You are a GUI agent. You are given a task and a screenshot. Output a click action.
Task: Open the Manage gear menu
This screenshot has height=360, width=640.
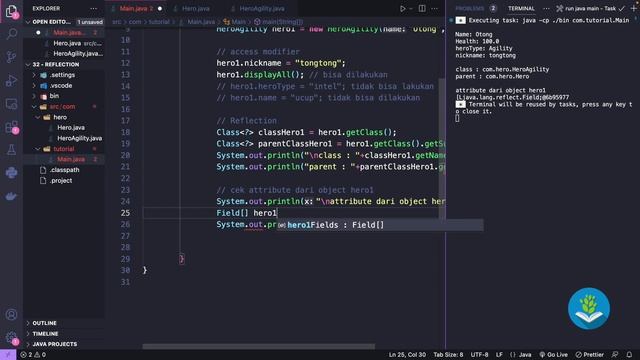11,338
